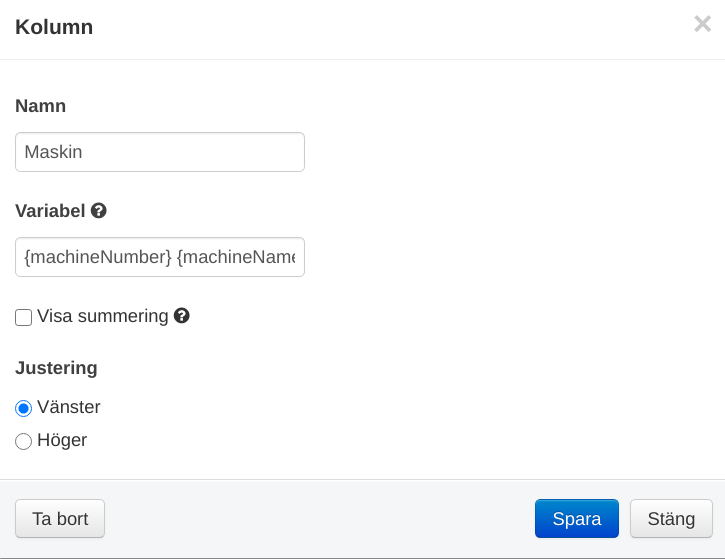Select the Vänster alignment radio button
This screenshot has width=725, height=559.
click(x=24, y=408)
